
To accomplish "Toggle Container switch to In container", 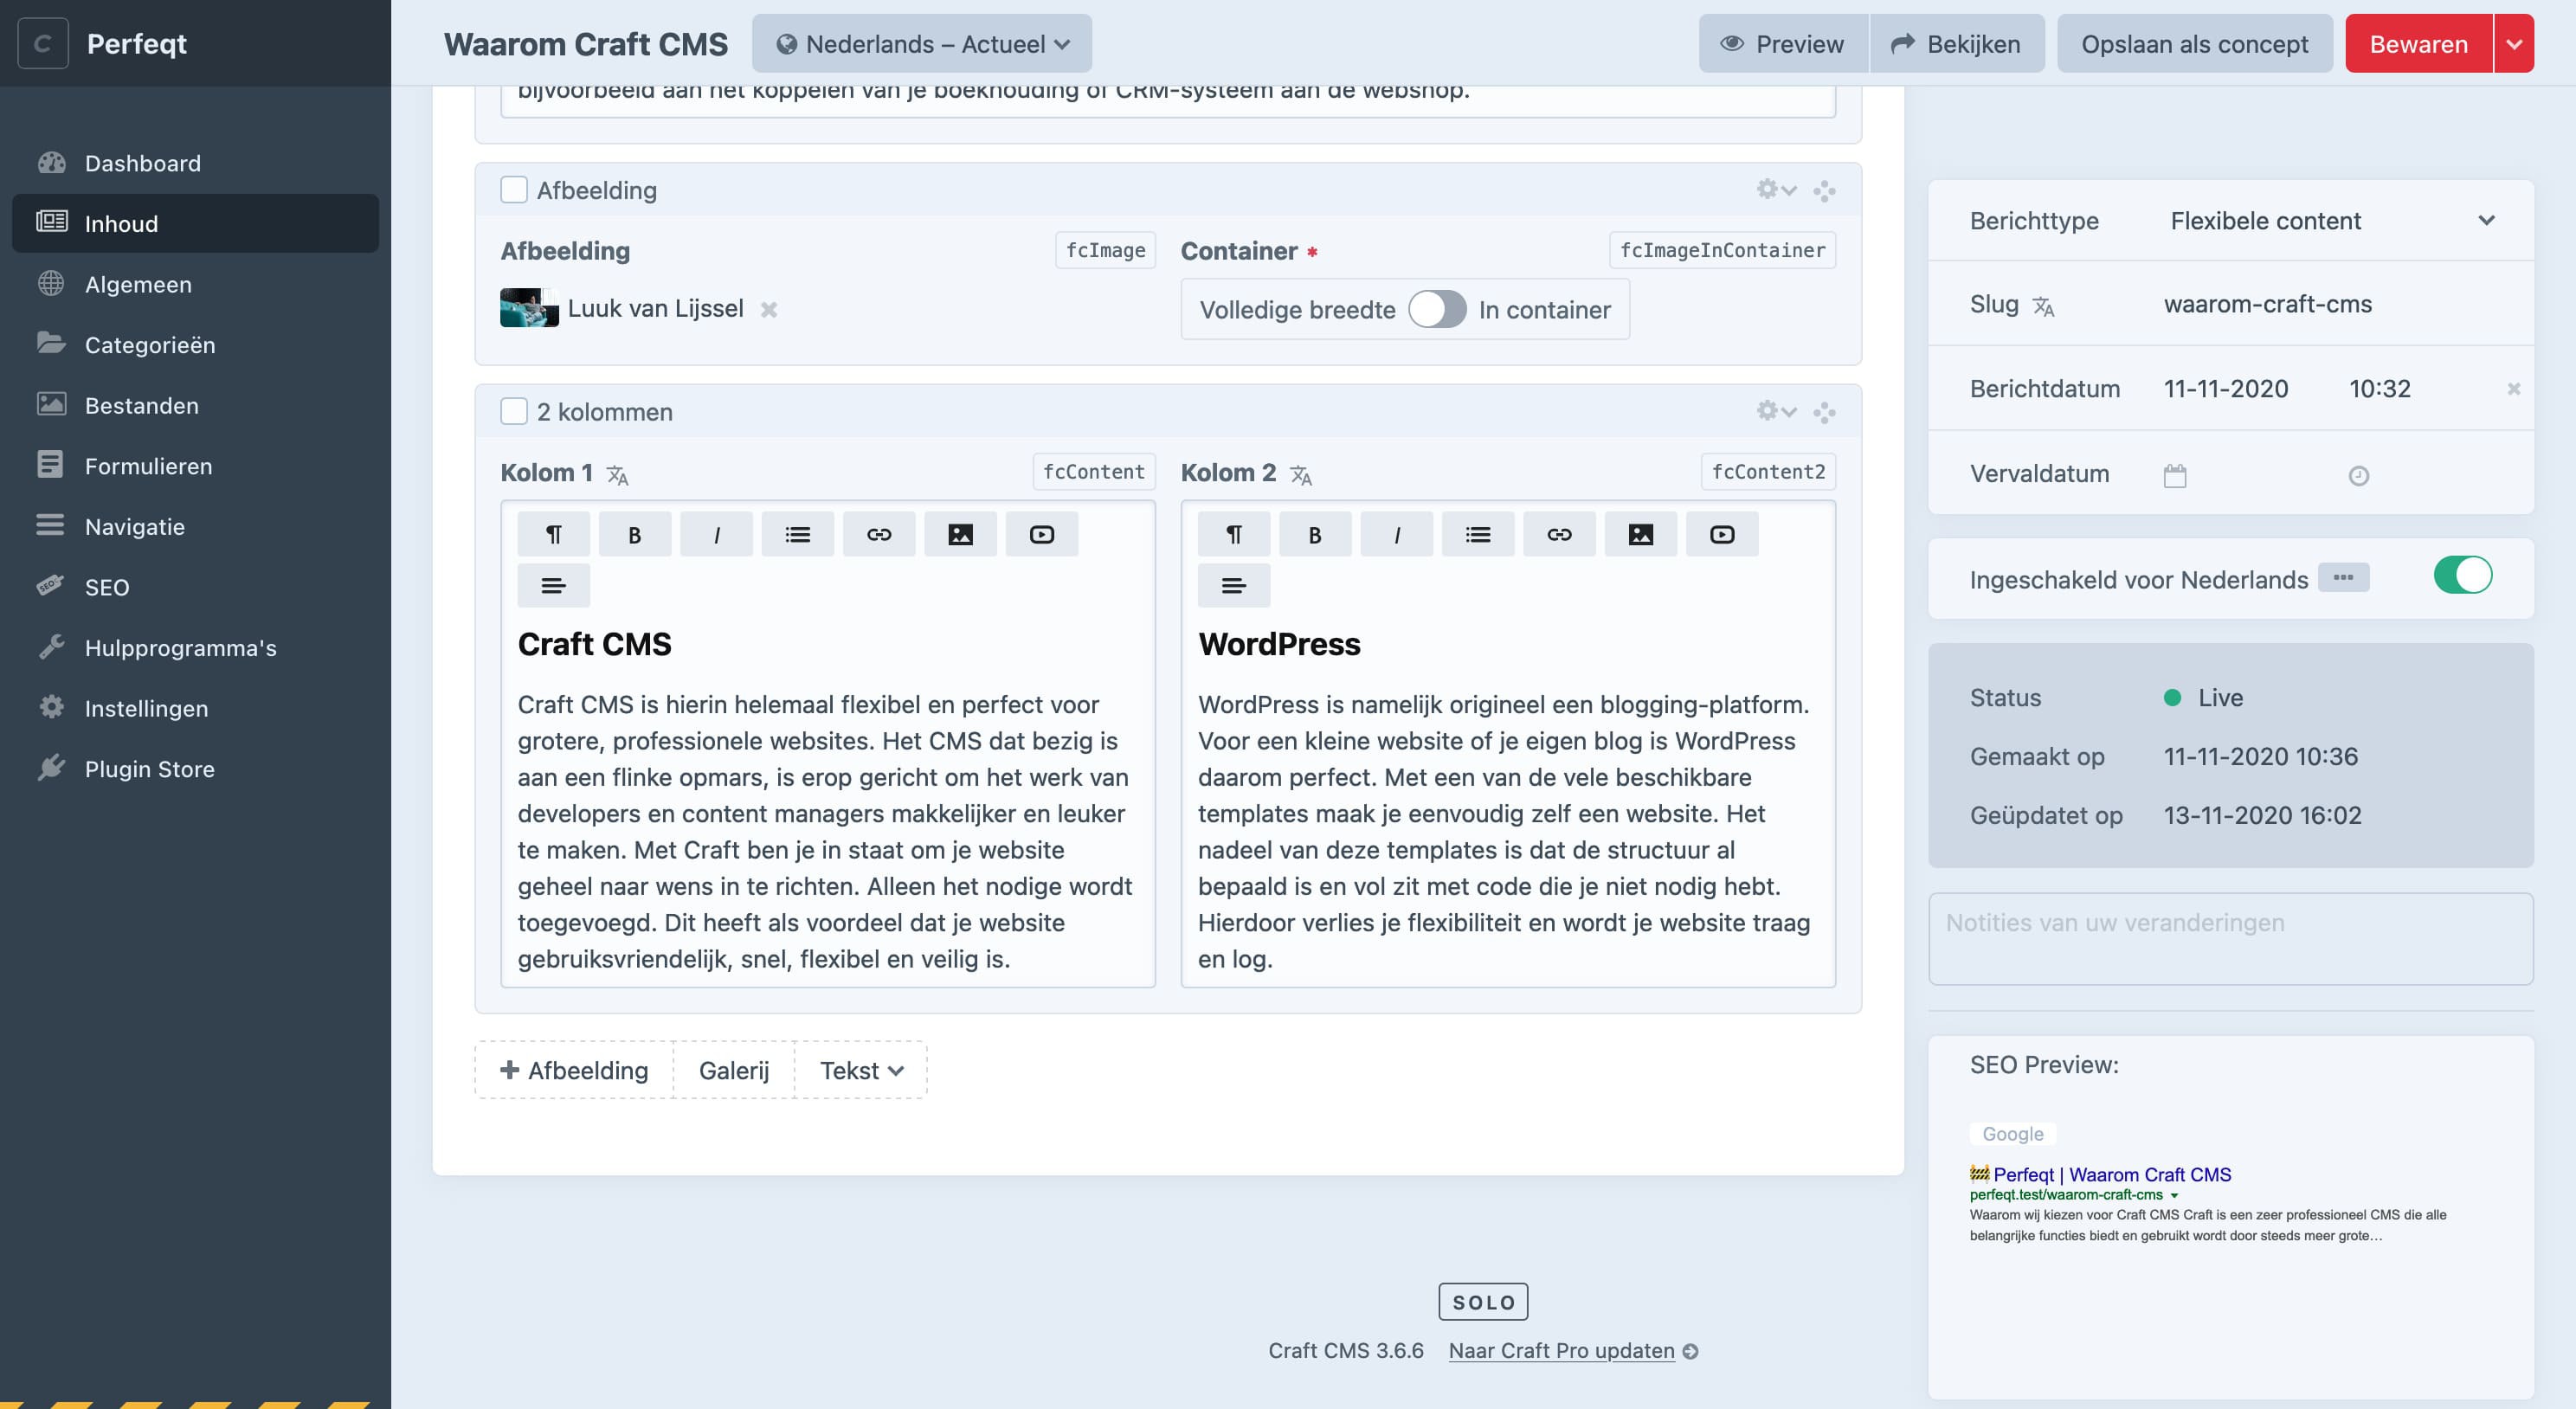I will click(x=1437, y=309).
